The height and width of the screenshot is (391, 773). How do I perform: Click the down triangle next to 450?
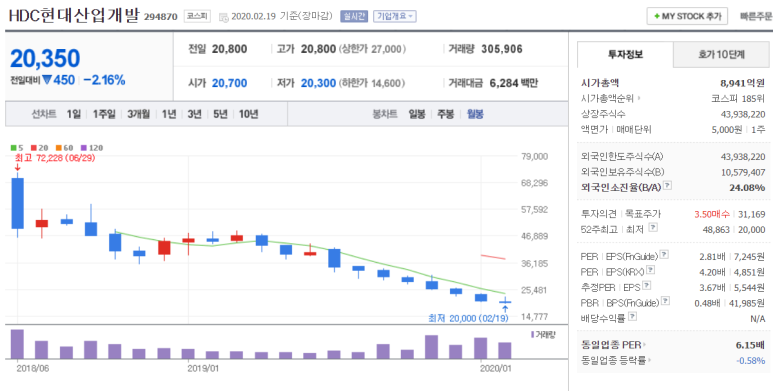[x=47, y=80]
